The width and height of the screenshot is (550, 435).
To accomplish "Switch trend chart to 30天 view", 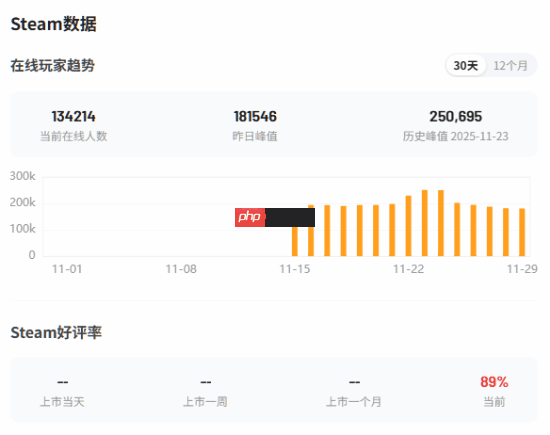I will tap(466, 66).
